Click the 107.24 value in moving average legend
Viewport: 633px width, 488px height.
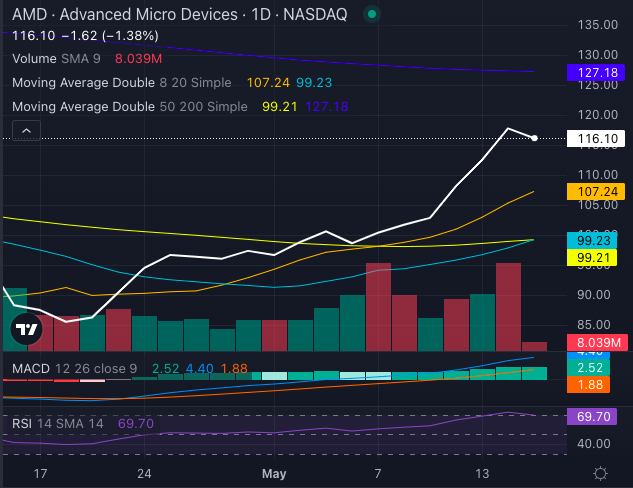coord(268,83)
